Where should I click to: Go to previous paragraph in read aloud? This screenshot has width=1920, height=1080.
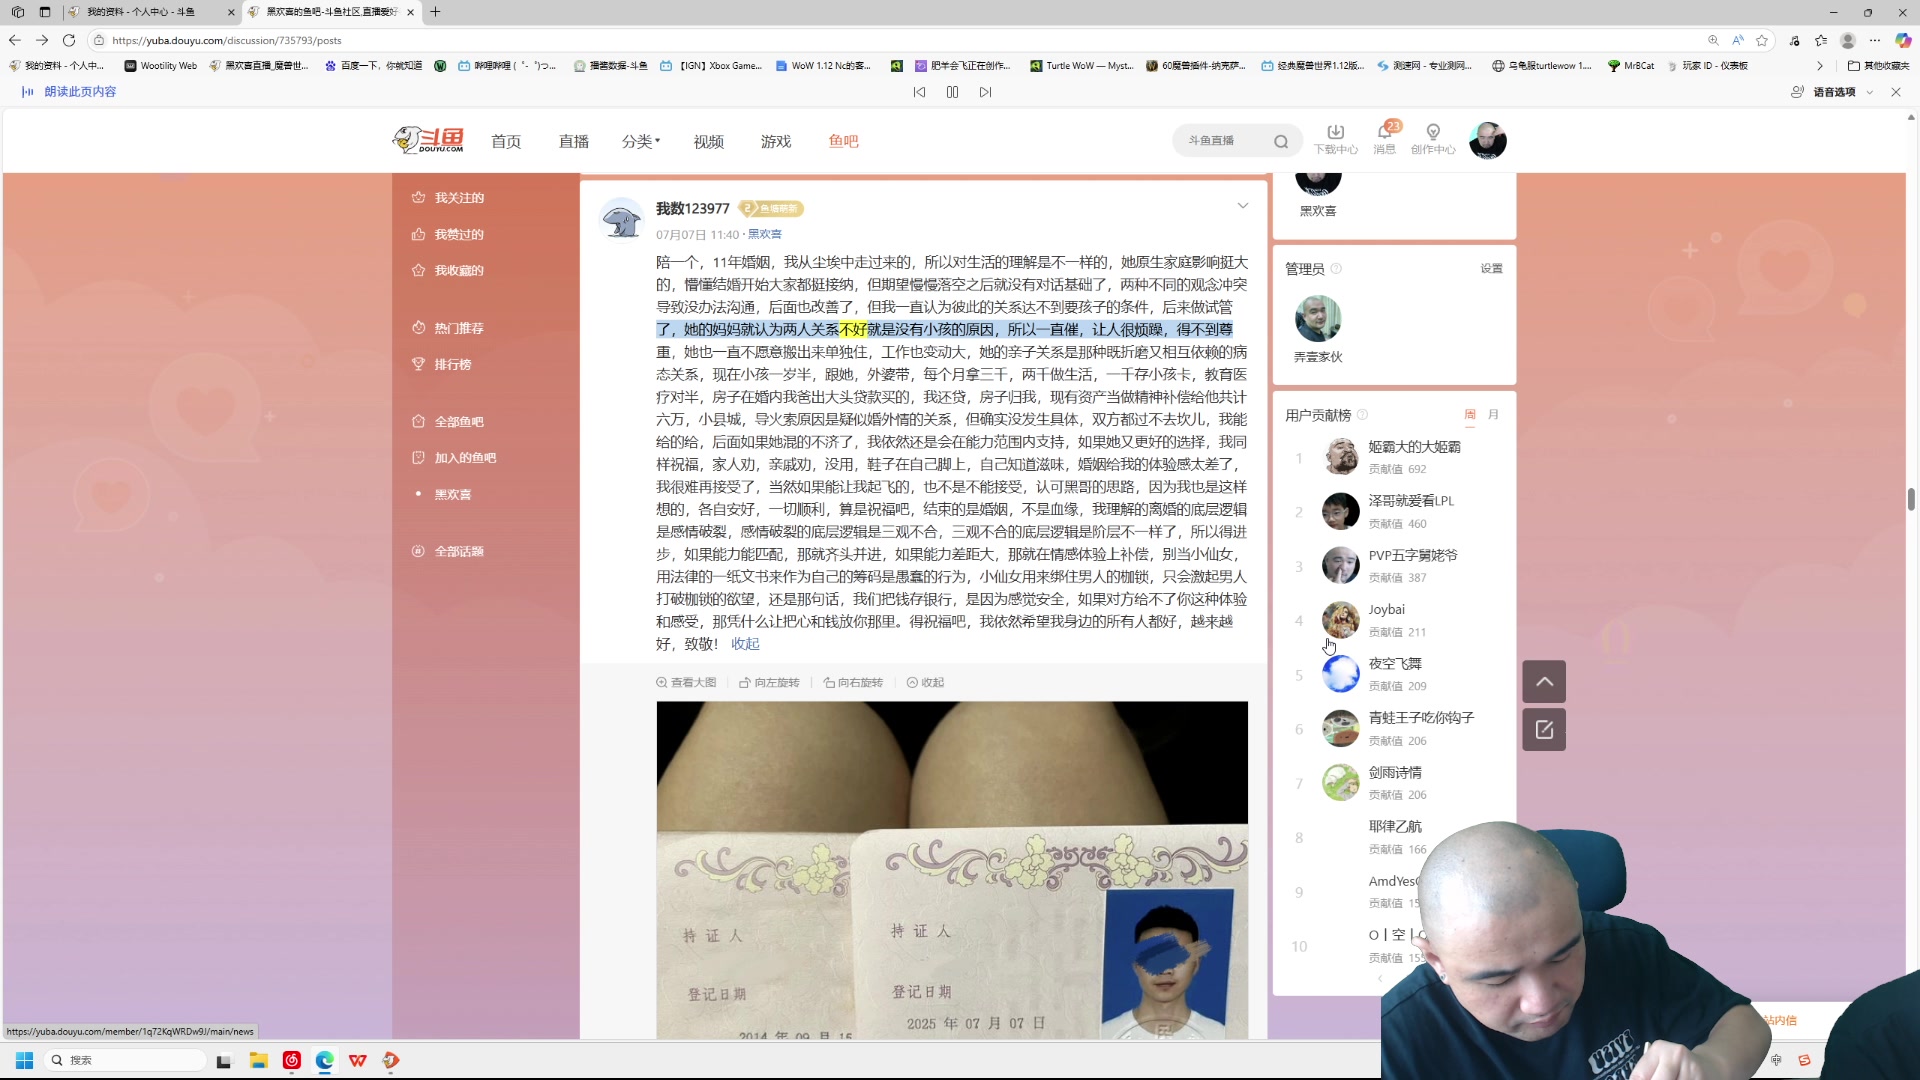click(x=919, y=92)
